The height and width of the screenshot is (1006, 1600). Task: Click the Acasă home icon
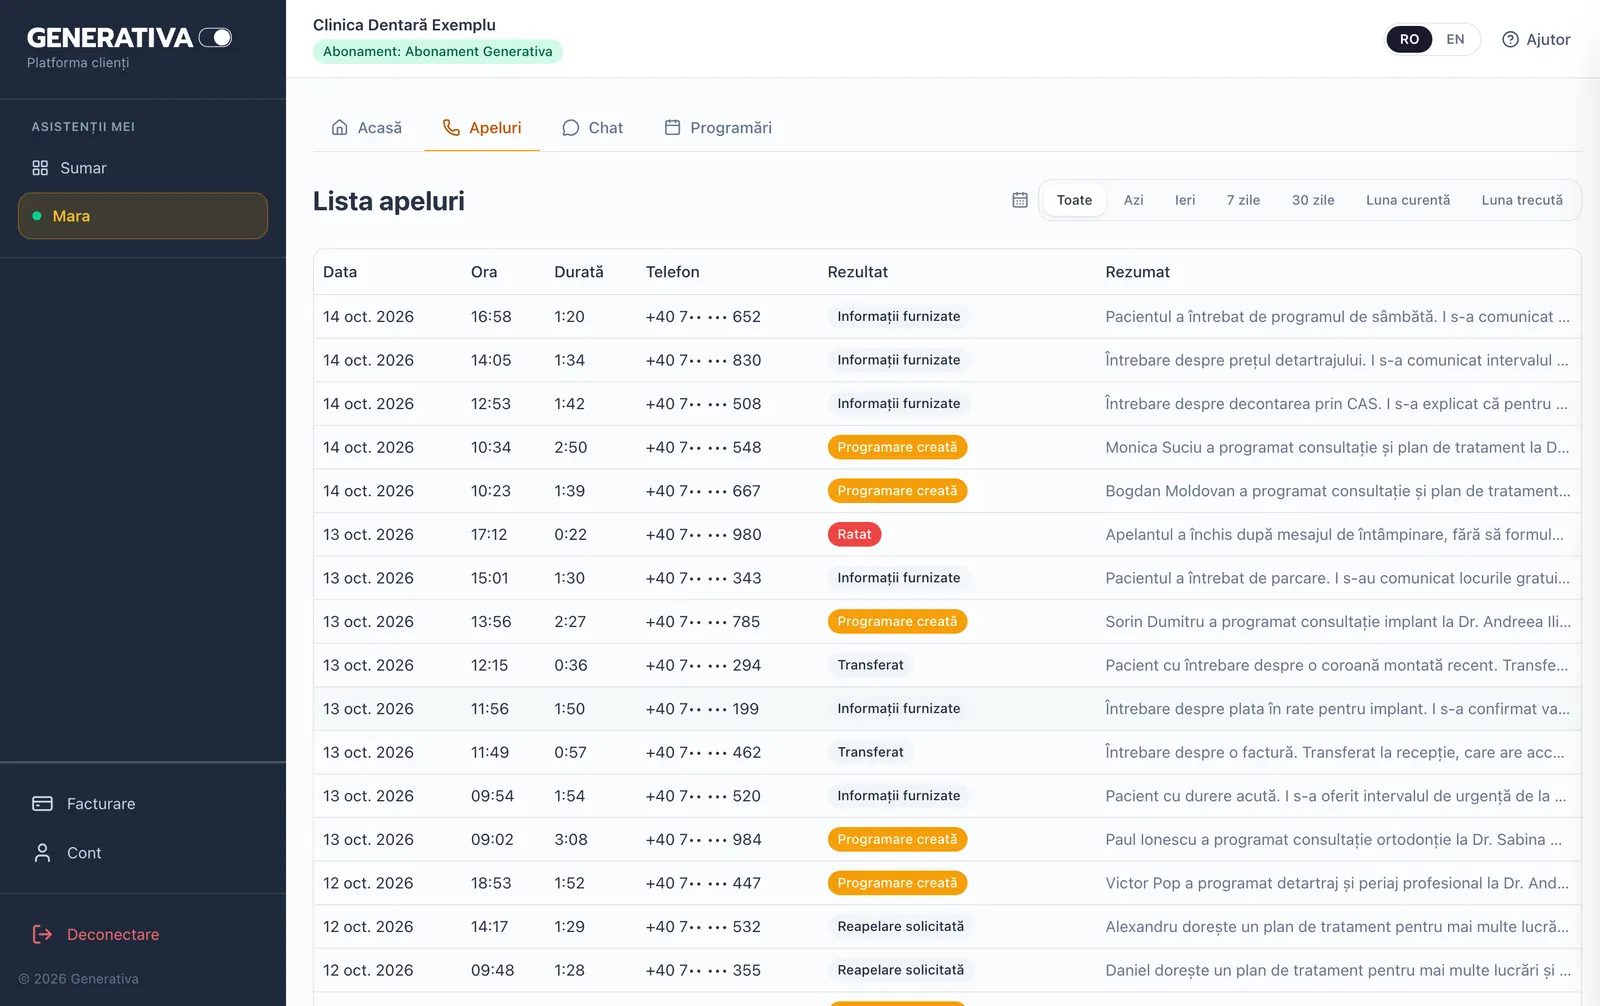point(340,128)
